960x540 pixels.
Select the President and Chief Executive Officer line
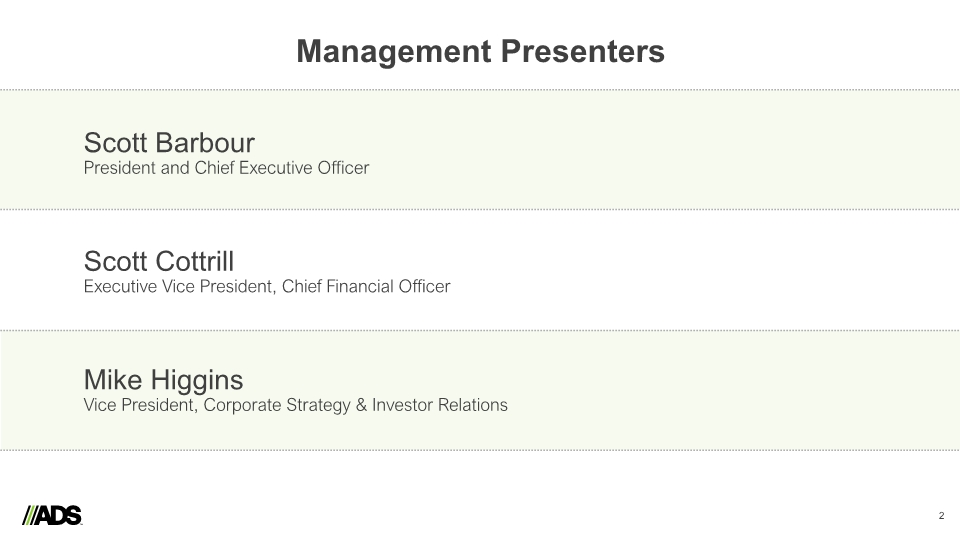[x=227, y=168]
